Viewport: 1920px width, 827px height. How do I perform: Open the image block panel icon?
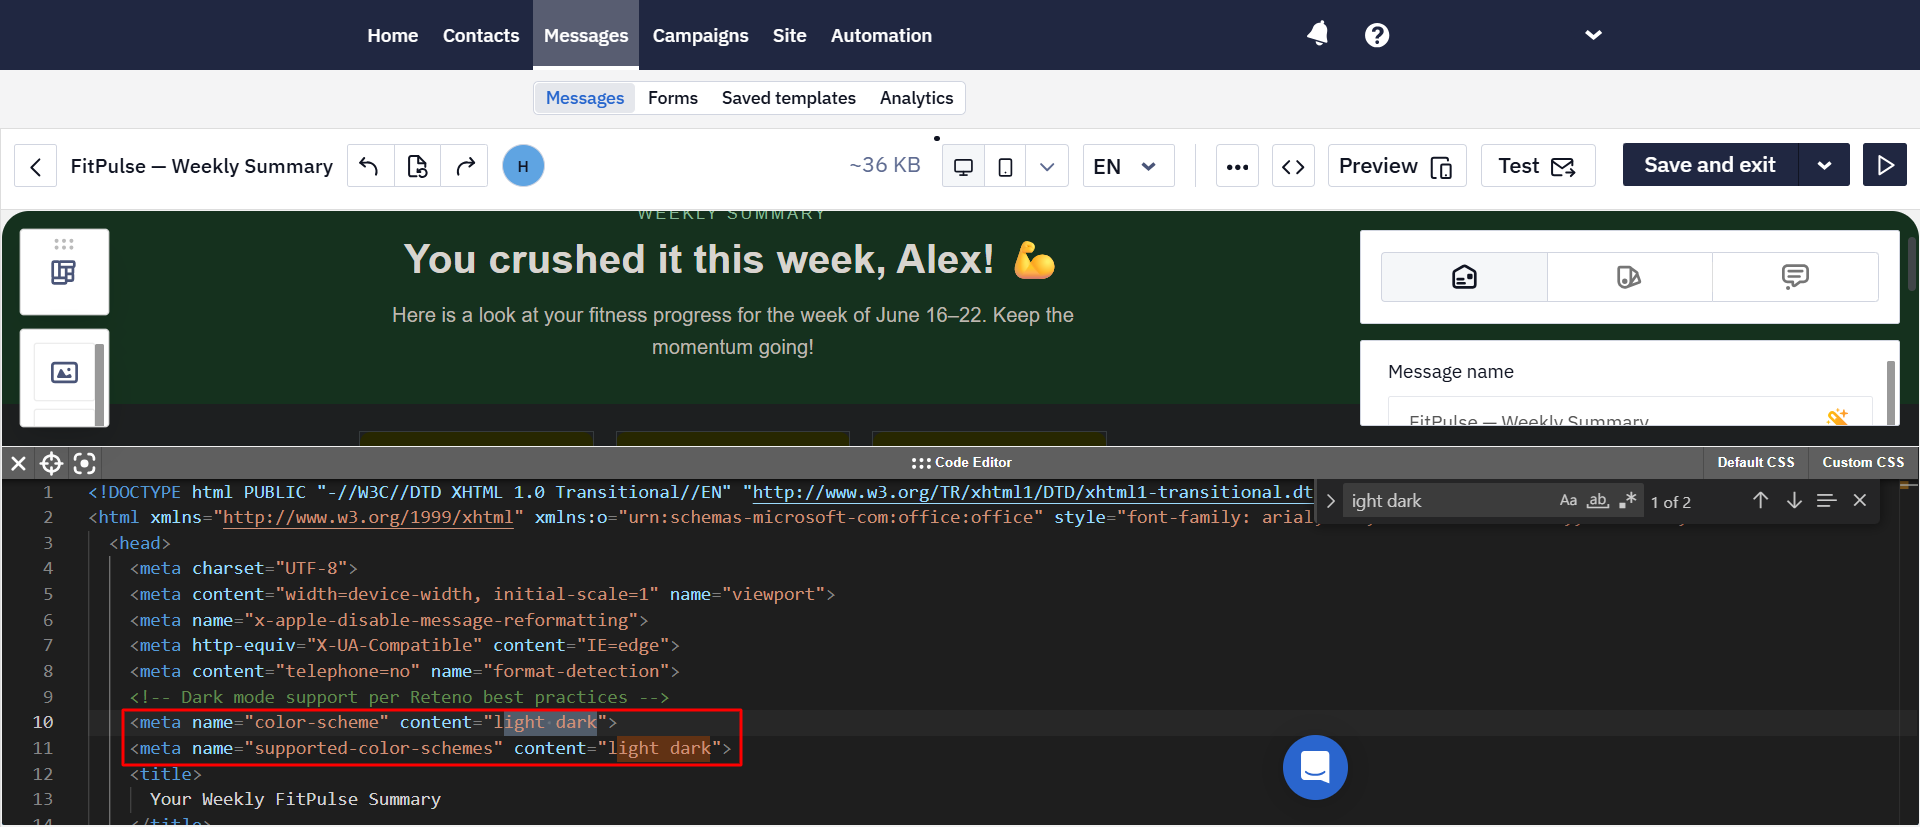pyautogui.click(x=64, y=373)
